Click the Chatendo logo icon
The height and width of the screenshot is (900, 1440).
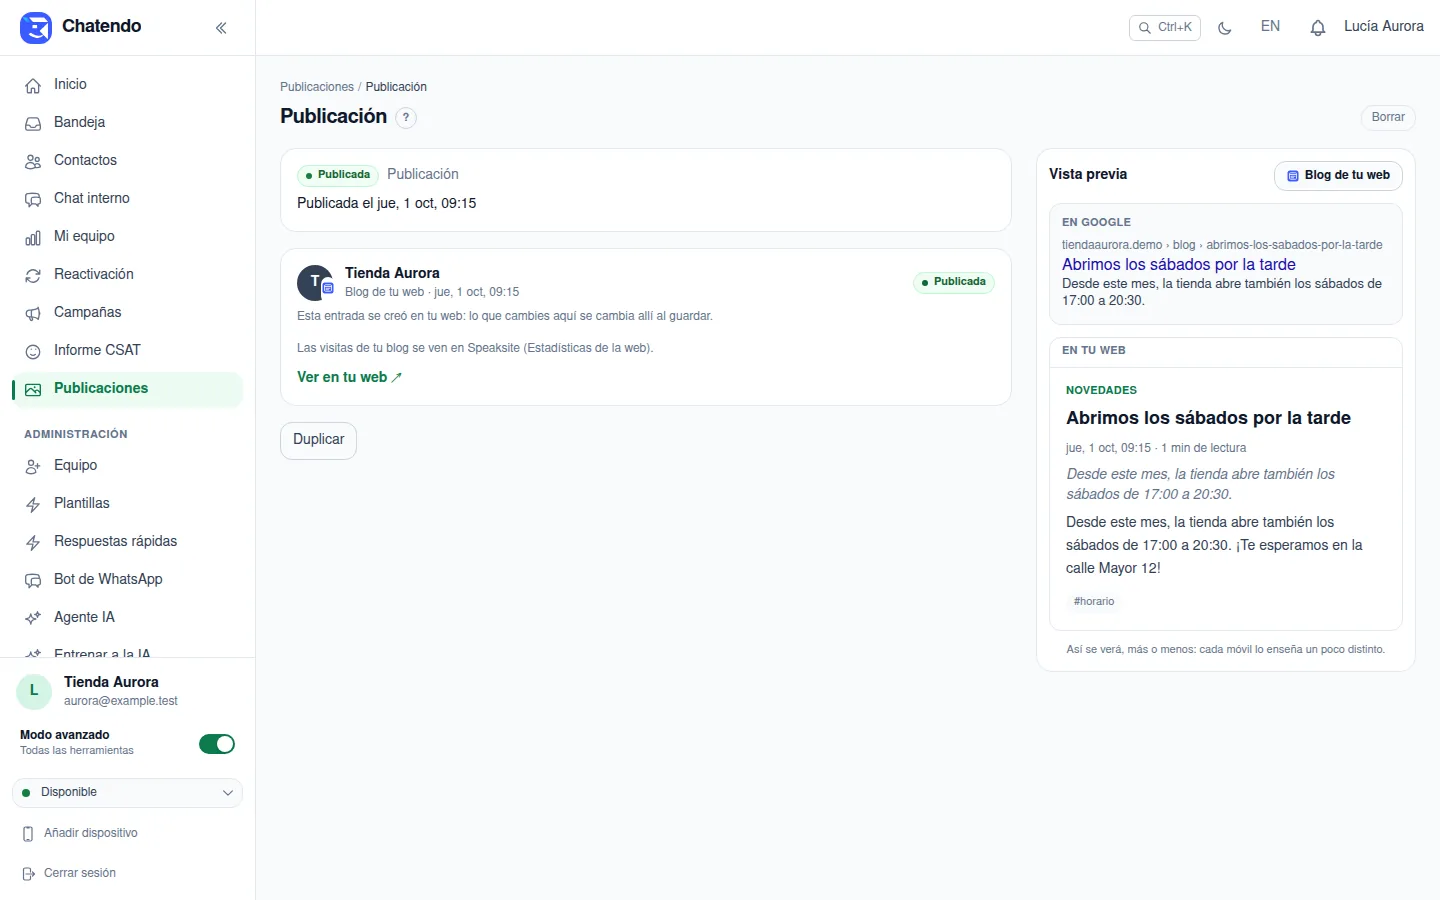pos(36,28)
